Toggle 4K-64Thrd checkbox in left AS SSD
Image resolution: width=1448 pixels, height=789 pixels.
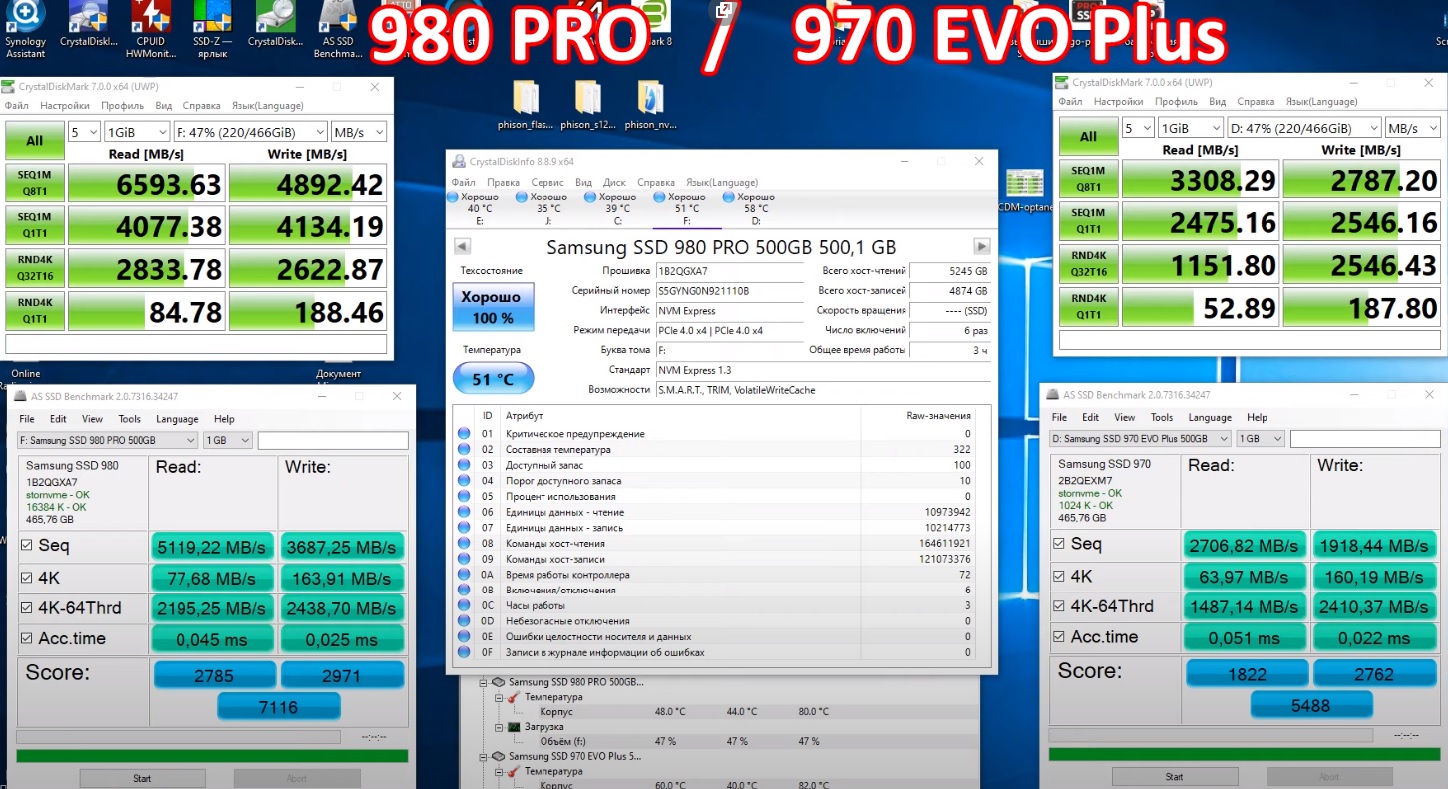(27, 608)
